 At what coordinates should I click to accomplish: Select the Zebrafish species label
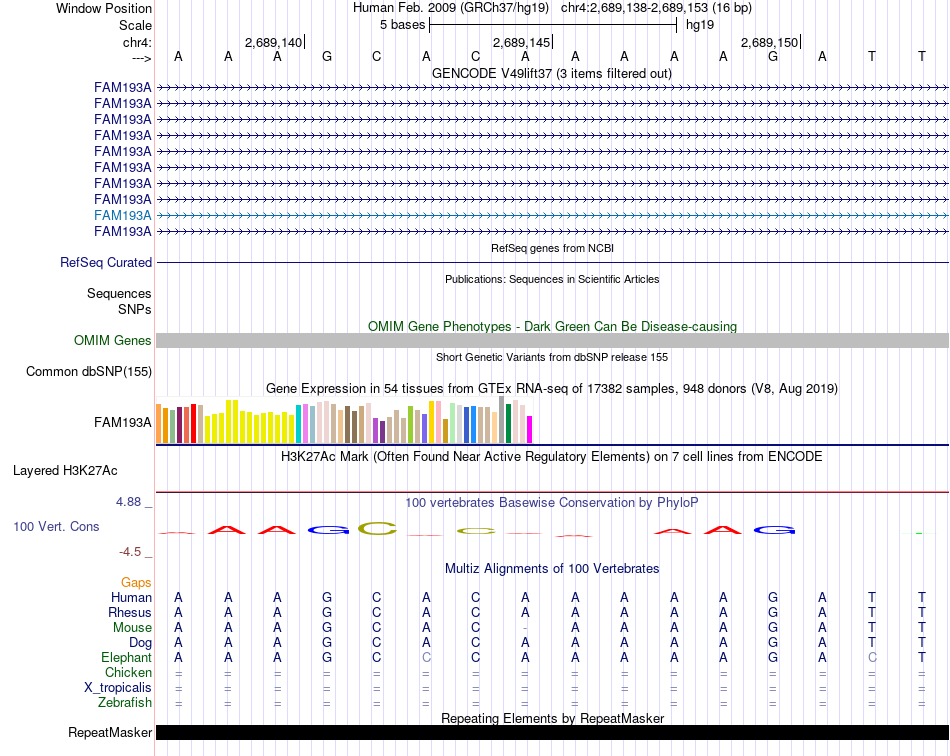[125, 702]
